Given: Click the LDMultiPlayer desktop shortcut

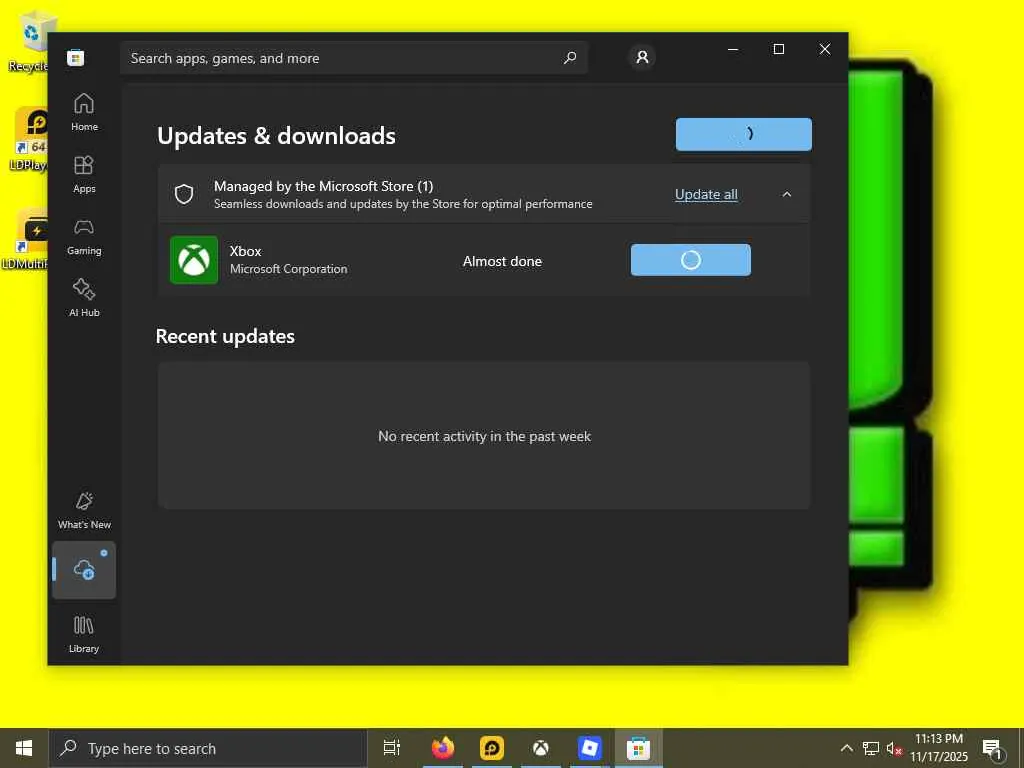Looking at the screenshot, I should tap(25, 240).
